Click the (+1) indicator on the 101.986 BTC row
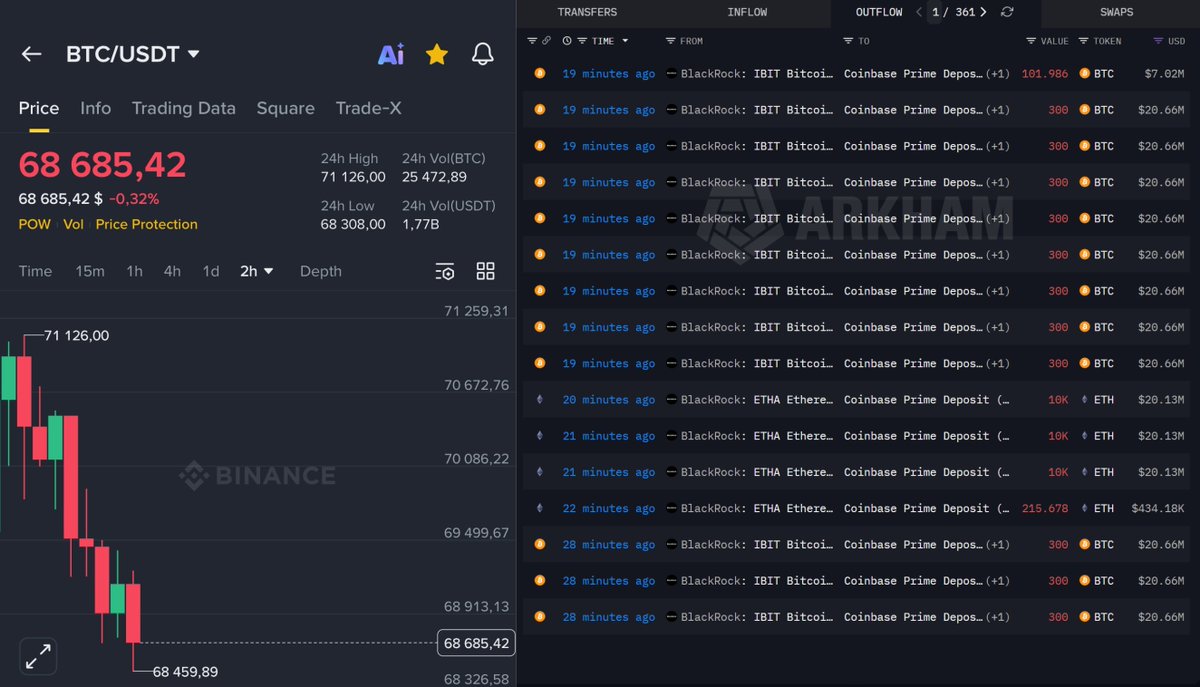Image resolution: width=1200 pixels, height=687 pixels. pos(998,74)
